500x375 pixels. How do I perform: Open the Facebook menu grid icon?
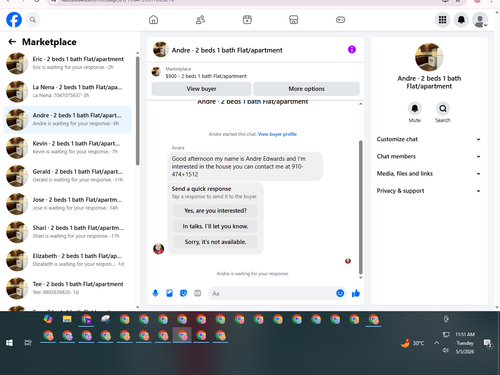442,20
